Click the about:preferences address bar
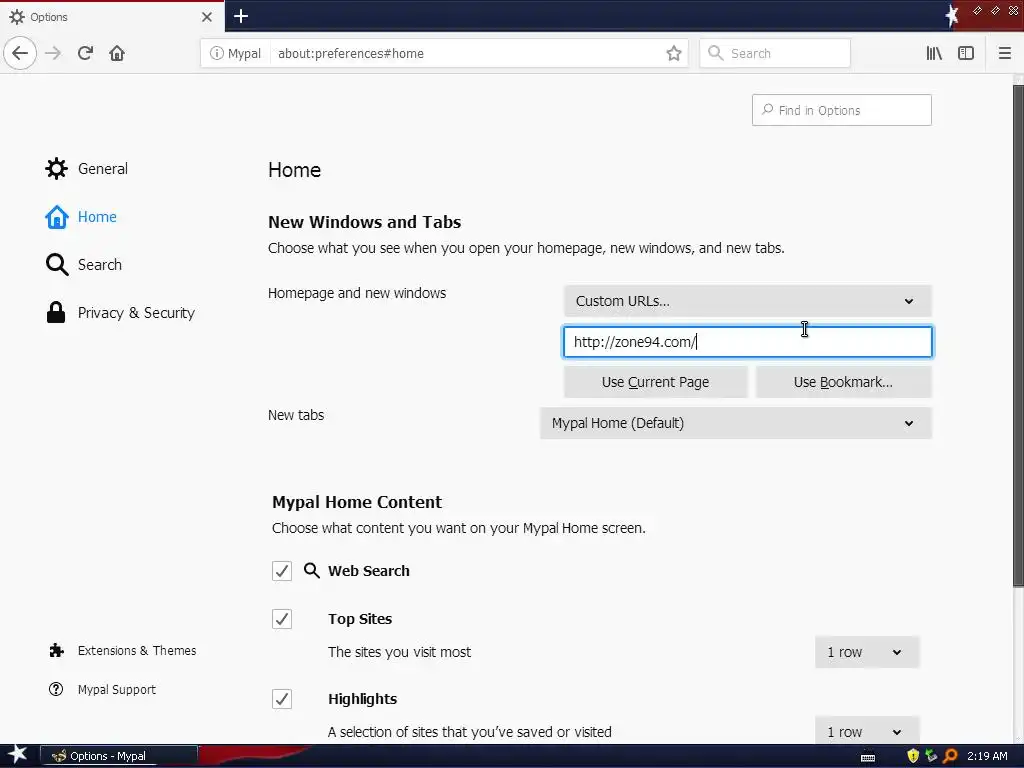 tap(444, 54)
